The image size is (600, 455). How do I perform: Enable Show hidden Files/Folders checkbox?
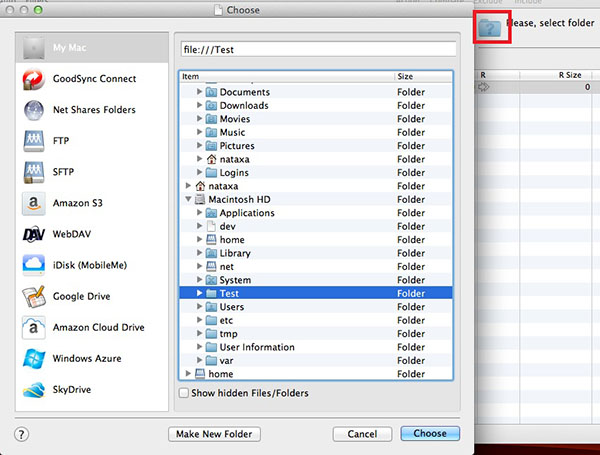tap(184, 393)
